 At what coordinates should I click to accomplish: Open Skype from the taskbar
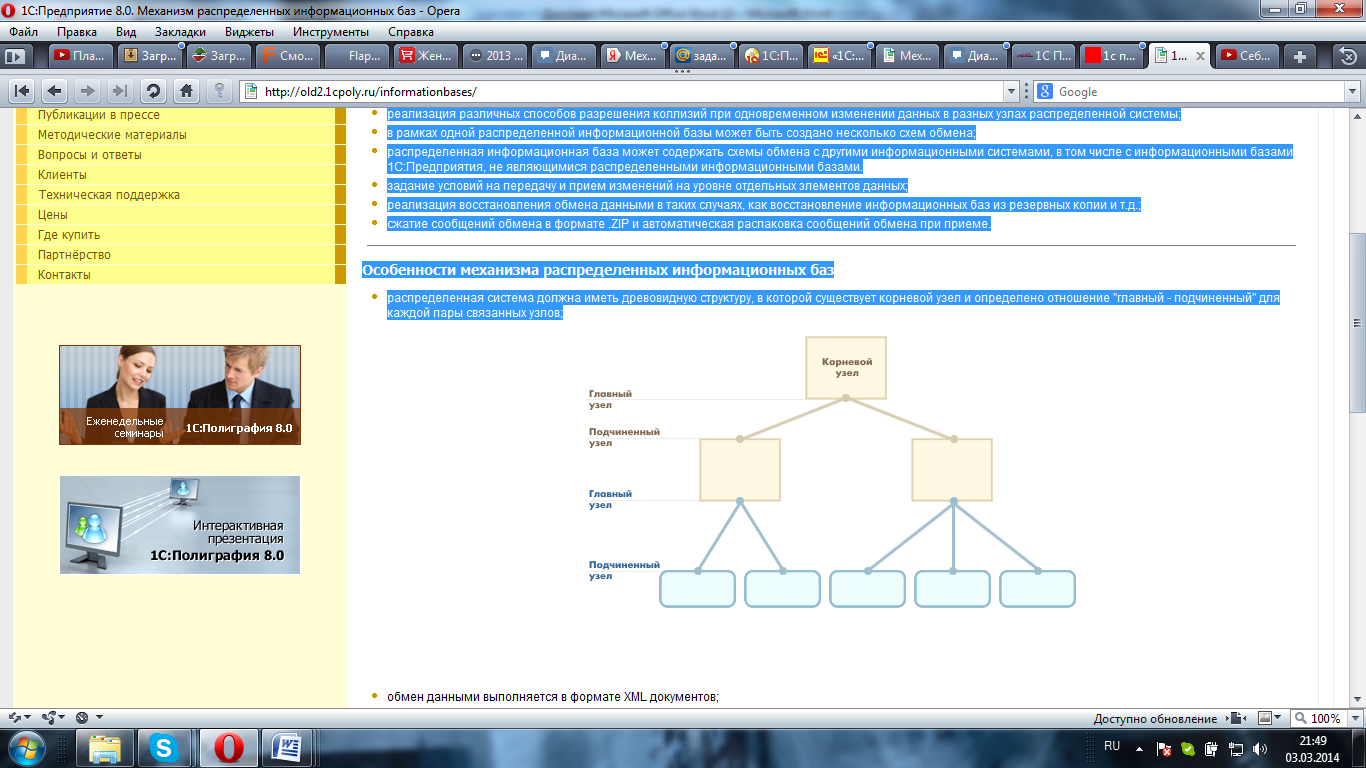tap(166, 748)
